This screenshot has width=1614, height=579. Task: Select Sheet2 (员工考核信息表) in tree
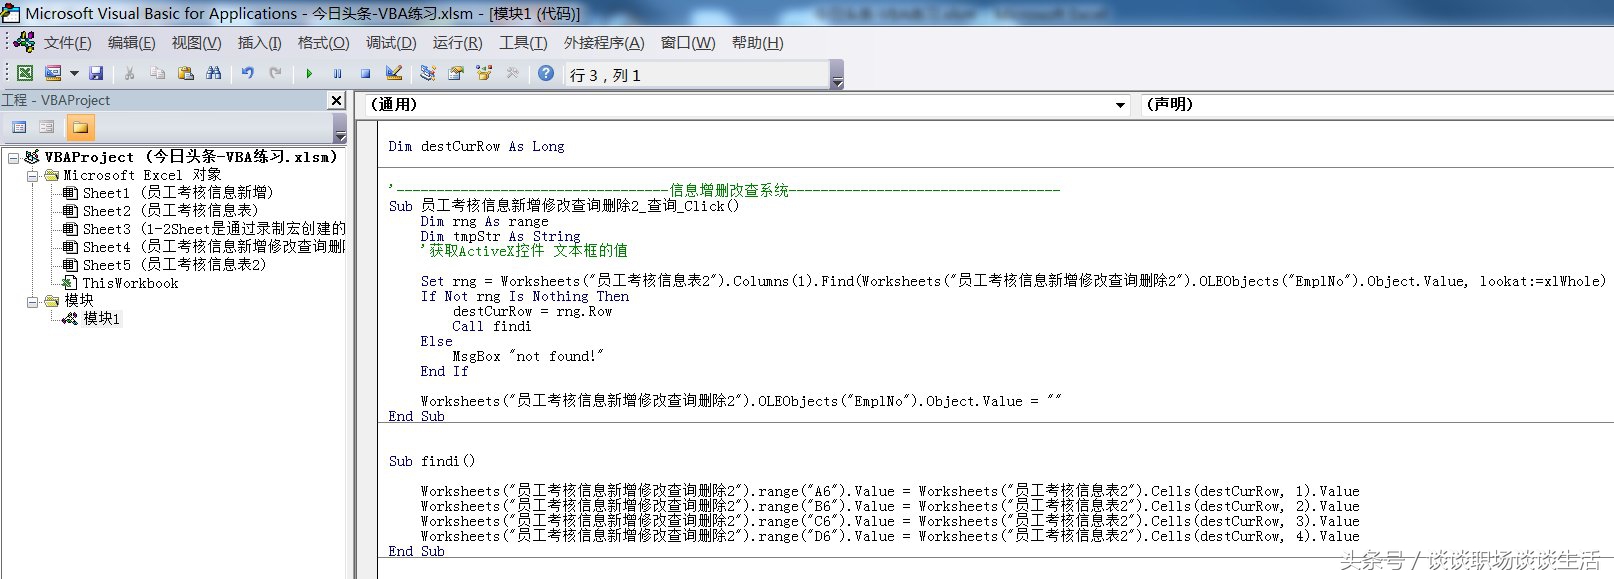coord(161,210)
